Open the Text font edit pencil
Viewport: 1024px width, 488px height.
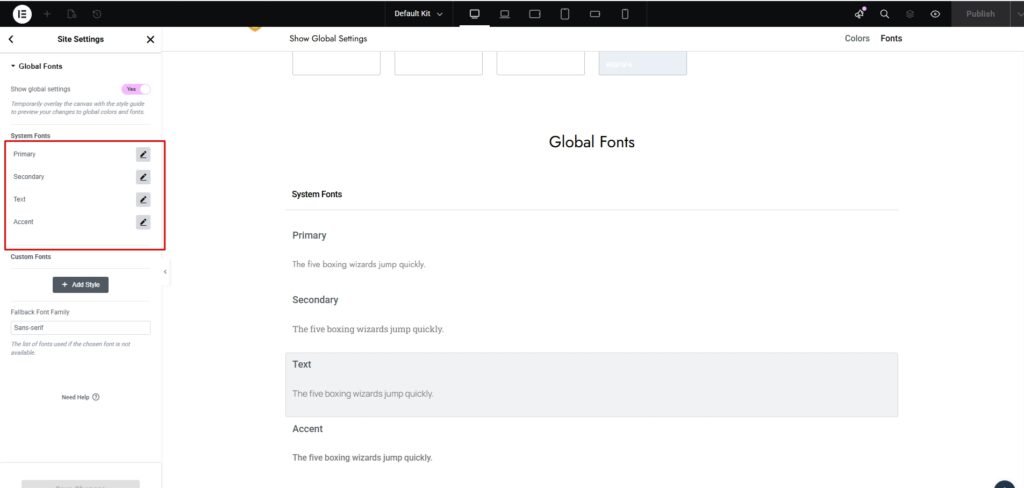143,199
